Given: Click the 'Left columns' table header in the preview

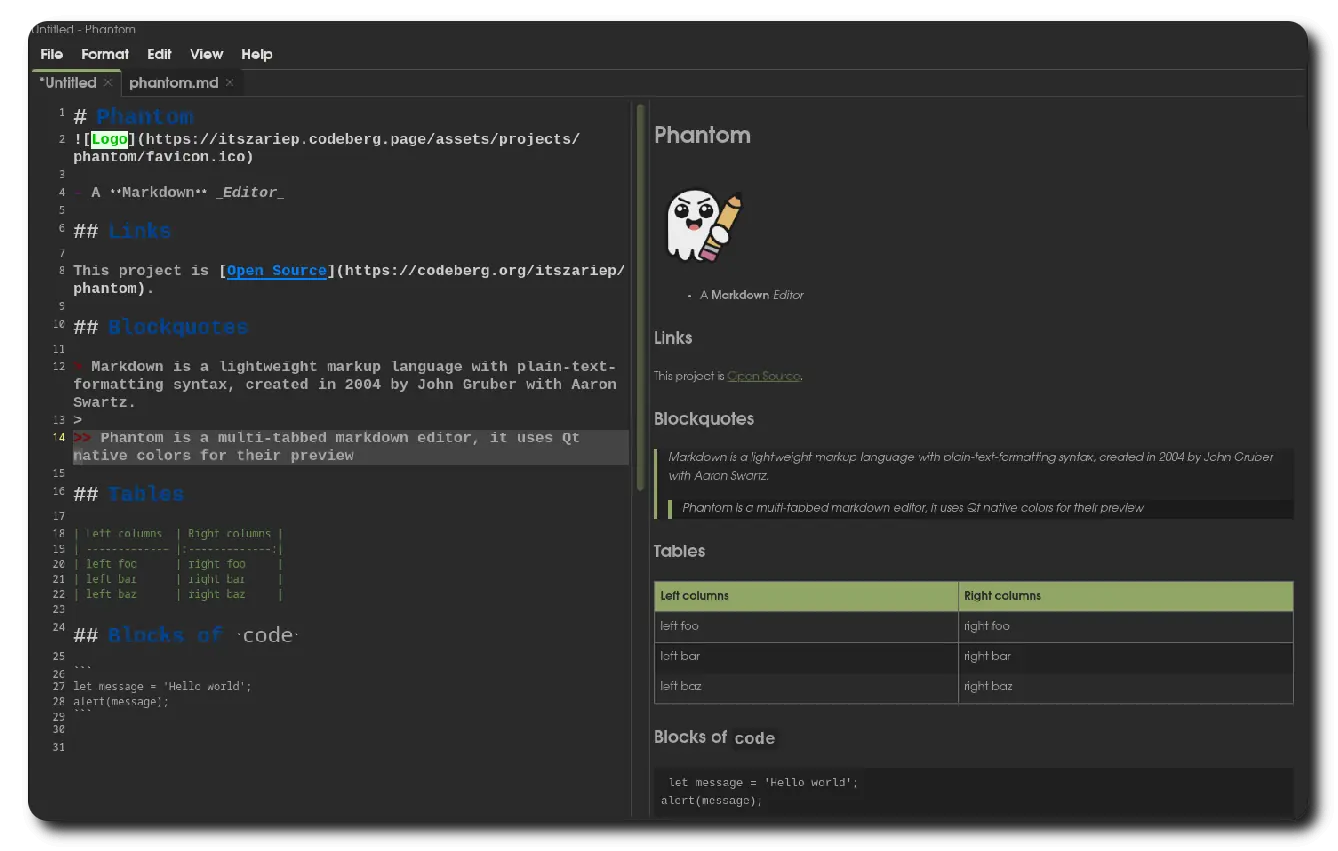Looking at the screenshot, I should pos(695,596).
